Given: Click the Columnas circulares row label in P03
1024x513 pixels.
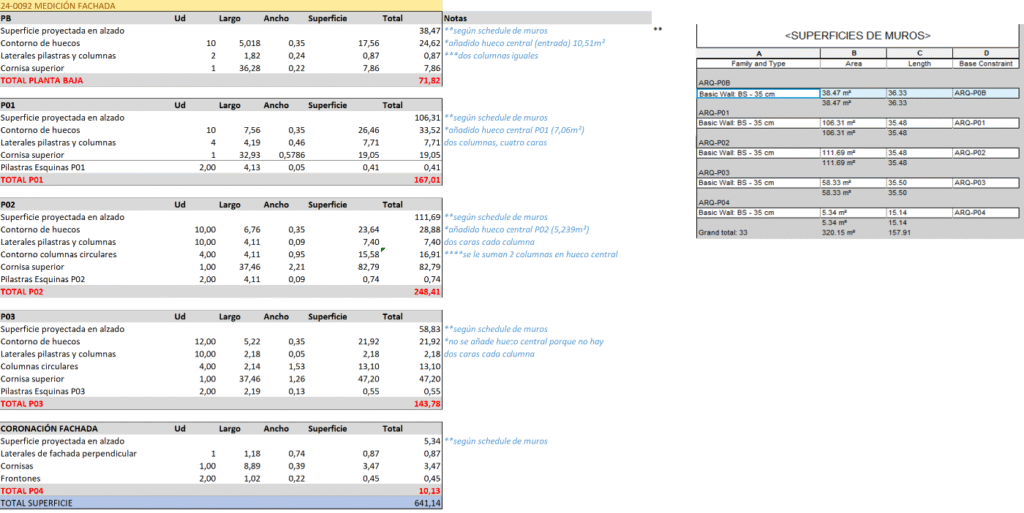Looking at the screenshot, I should point(40,366).
